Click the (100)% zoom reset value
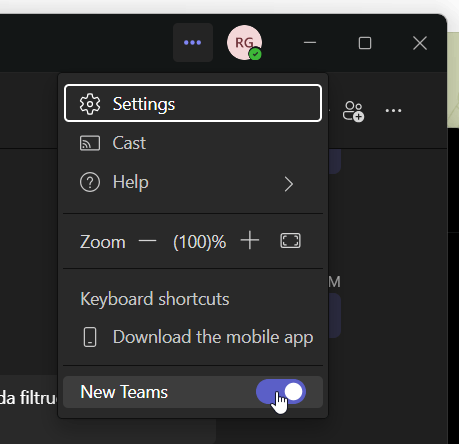The image size is (459, 444). pyautogui.click(x=199, y=242)
